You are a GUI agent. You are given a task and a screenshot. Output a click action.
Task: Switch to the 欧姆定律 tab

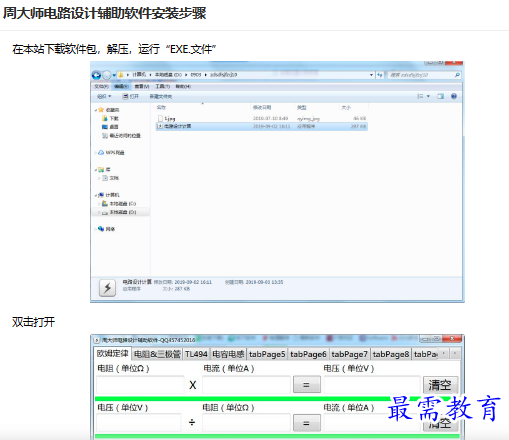113,353
